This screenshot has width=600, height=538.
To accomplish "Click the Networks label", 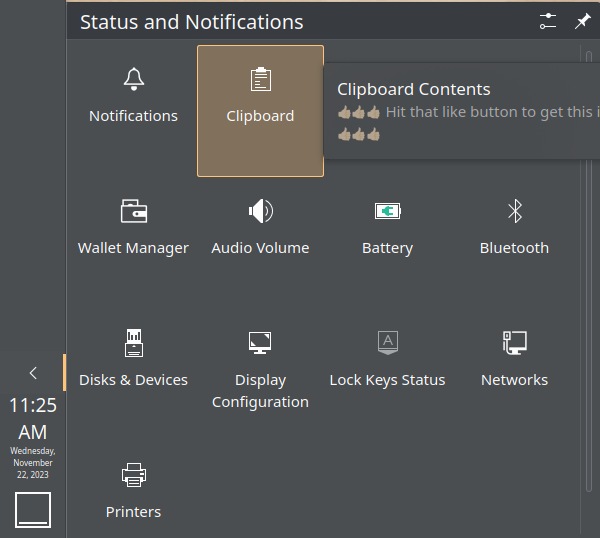I will tap(515, 380).
